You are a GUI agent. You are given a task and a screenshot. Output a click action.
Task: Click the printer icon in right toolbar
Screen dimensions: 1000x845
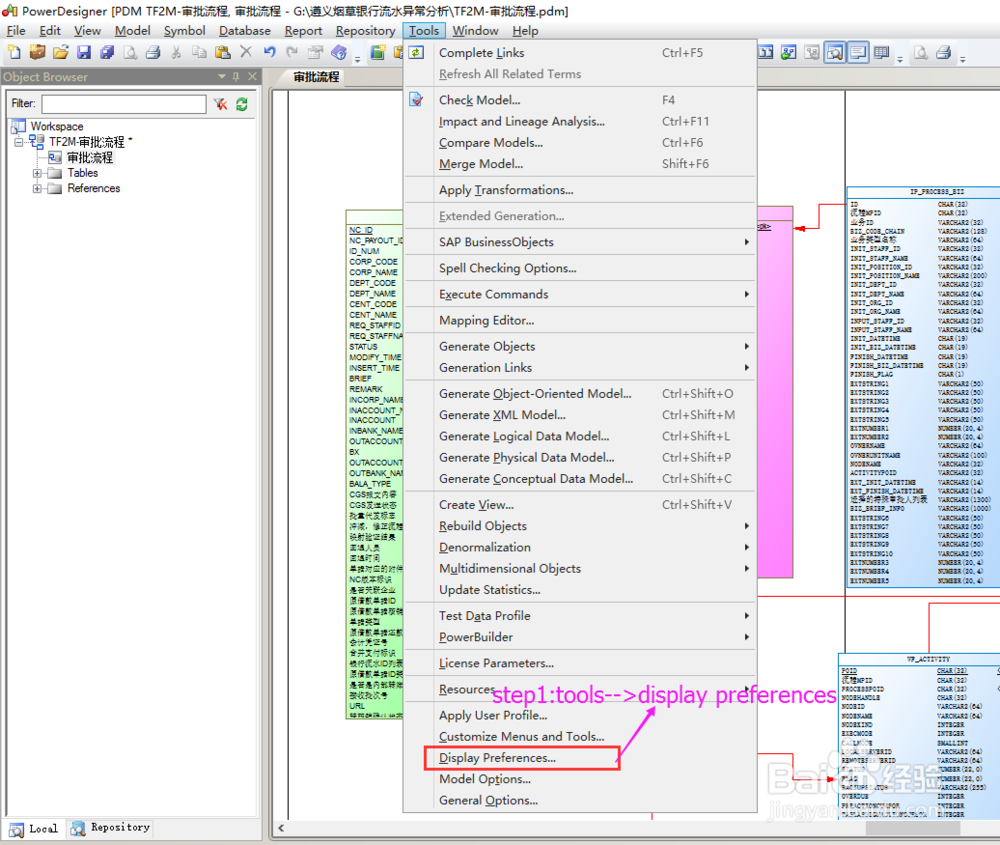coord(944,52)
